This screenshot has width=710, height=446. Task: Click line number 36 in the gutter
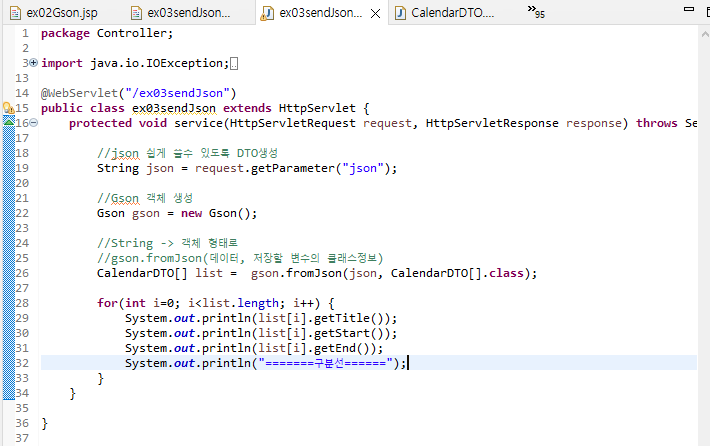[22, 423]
